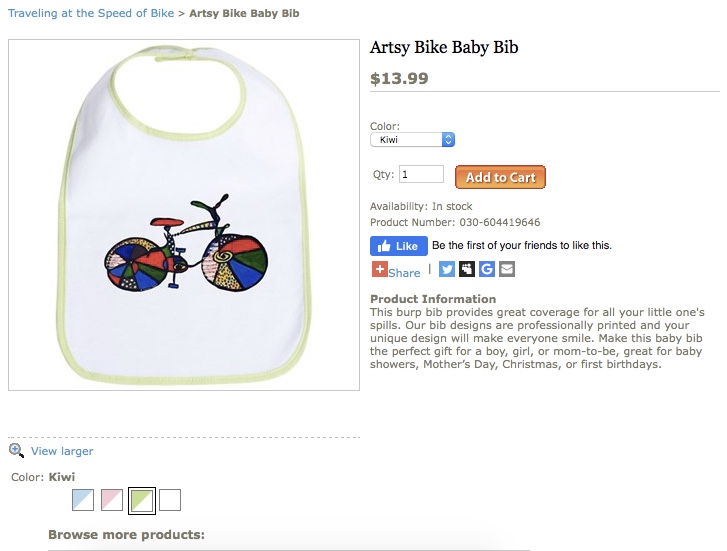Image resolution: width=727 pixels, height=551 pixels.
Task: Click the bib product image
Action: click(x=184, y=215)
